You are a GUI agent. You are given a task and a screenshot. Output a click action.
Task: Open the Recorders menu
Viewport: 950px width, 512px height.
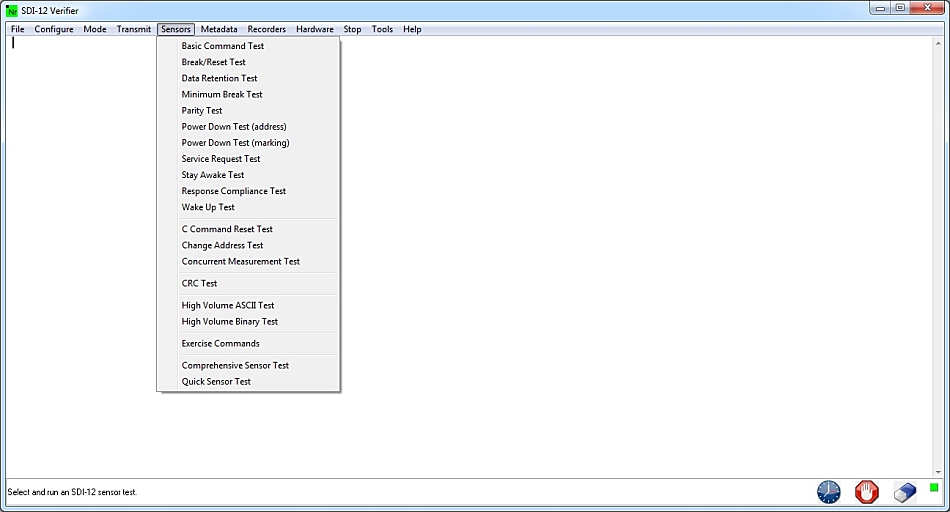click(267, 29)
